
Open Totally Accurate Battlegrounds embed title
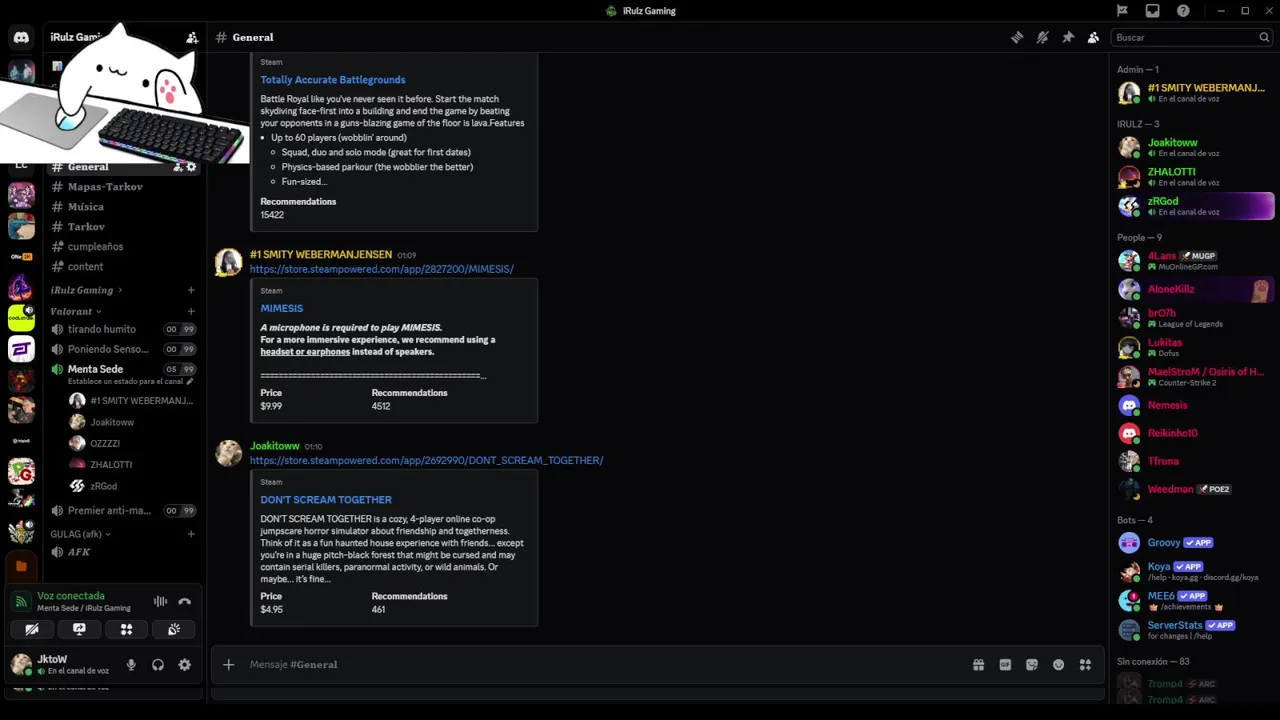[x=333, y=80]
